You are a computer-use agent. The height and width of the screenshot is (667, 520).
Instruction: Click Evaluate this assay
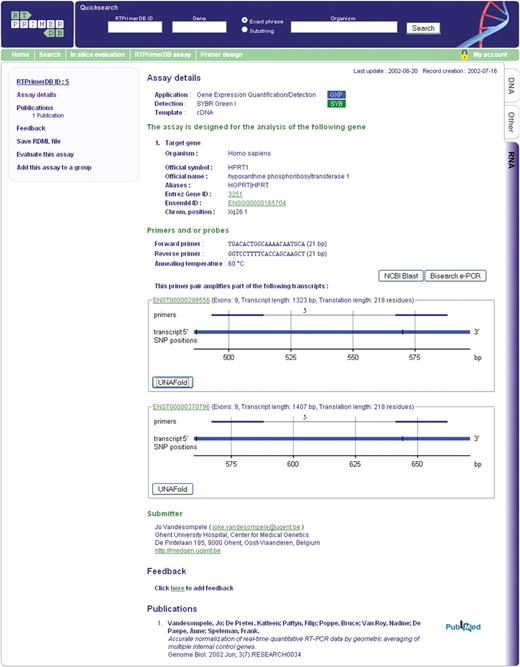(45, 154)
